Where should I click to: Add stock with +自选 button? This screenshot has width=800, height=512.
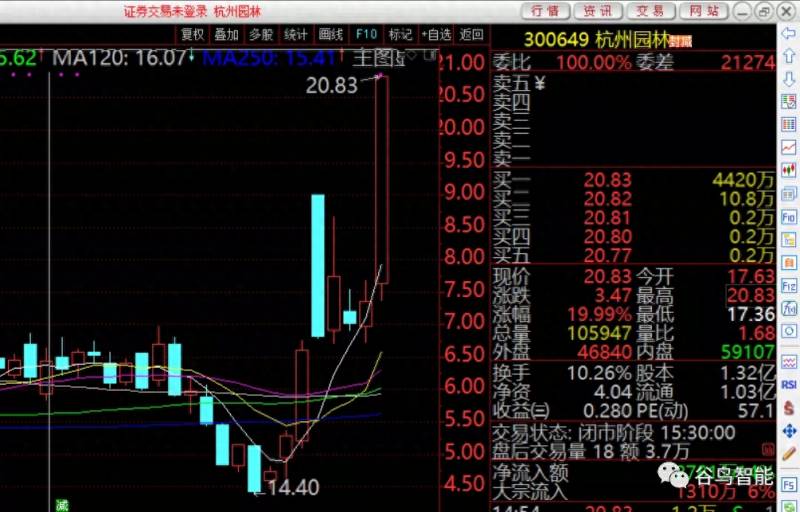436,35
